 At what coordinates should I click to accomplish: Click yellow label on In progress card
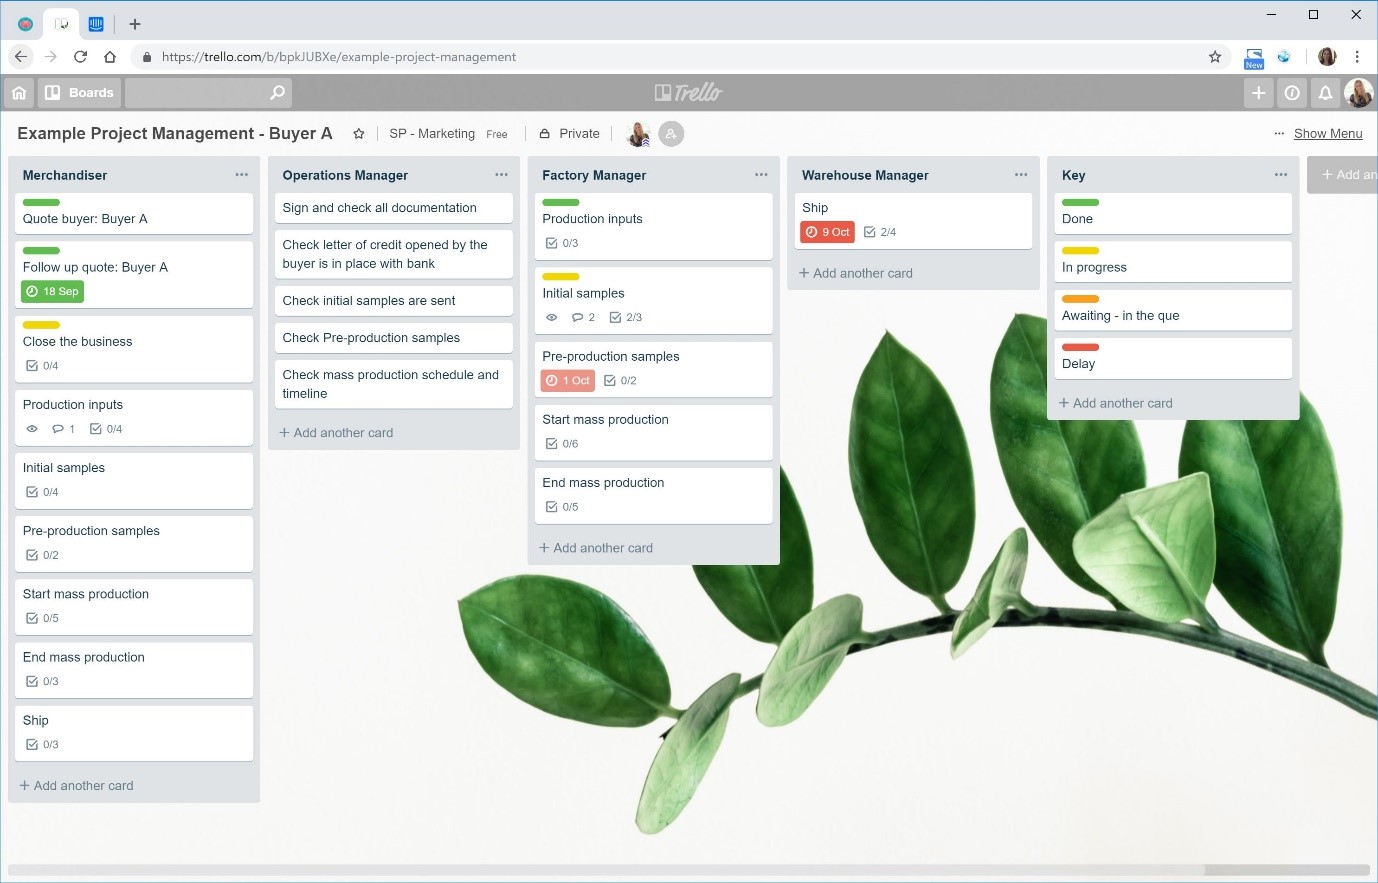point(1080,250)
